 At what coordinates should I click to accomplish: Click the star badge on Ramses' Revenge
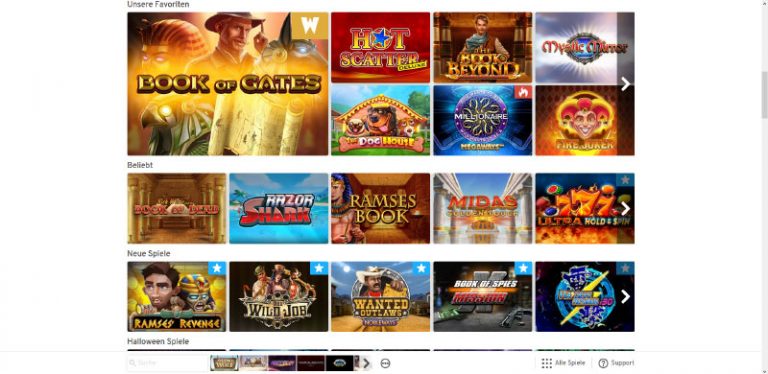217,268
